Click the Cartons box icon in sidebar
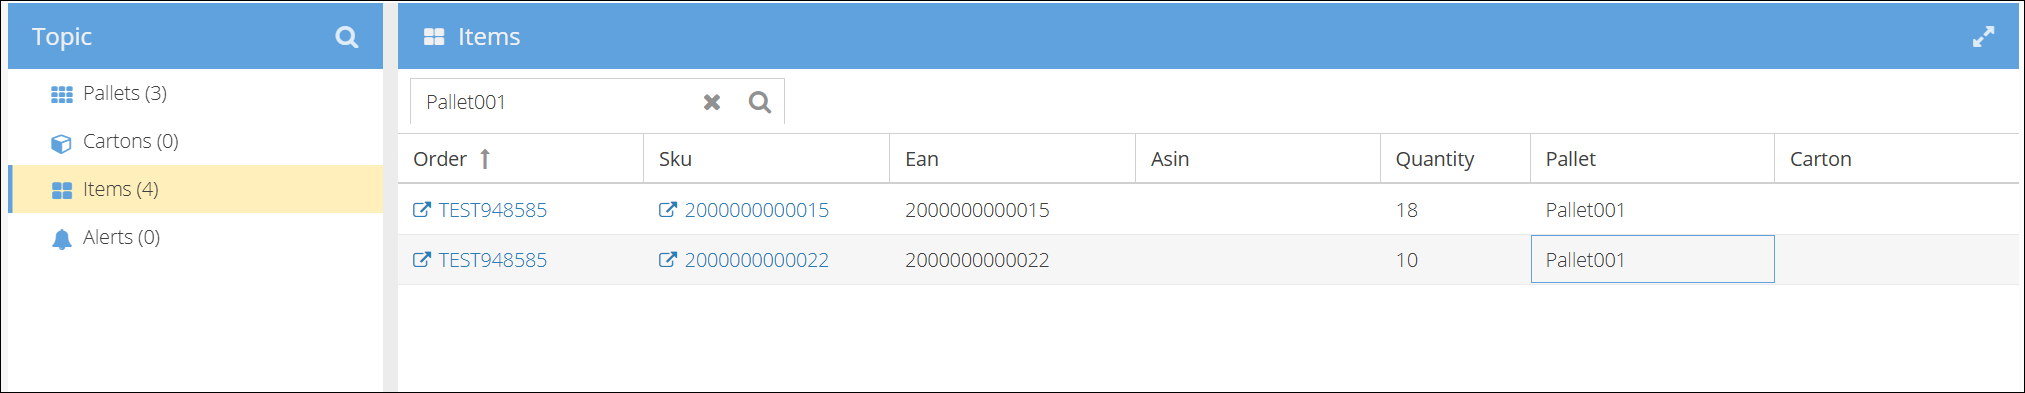Viewport: 2025px width, 393px height. pos(61,143)
